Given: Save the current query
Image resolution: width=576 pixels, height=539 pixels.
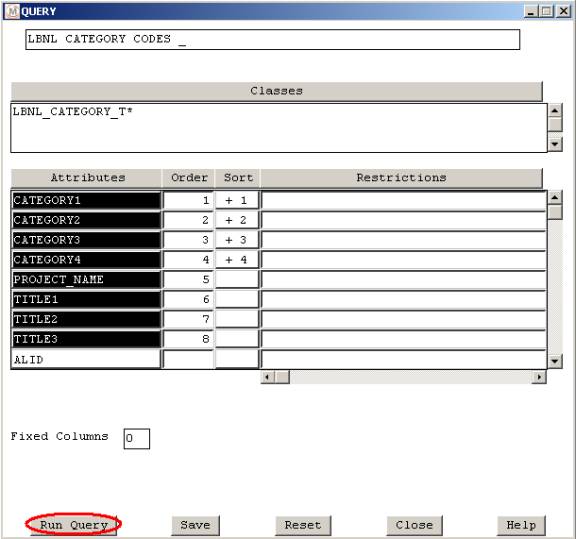Looking at the screenshot, I should coord(195,525).
